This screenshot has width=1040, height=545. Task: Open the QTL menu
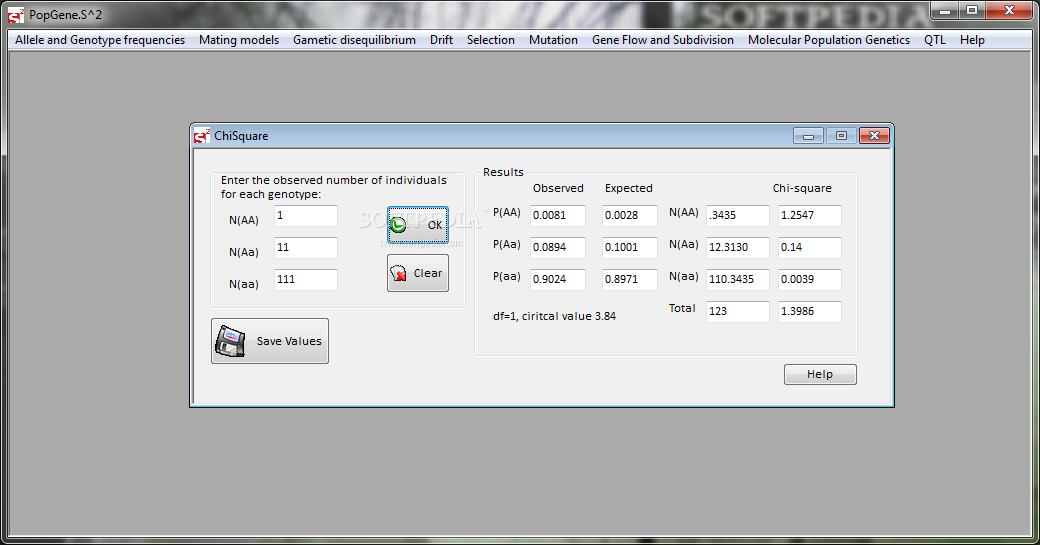935,40
